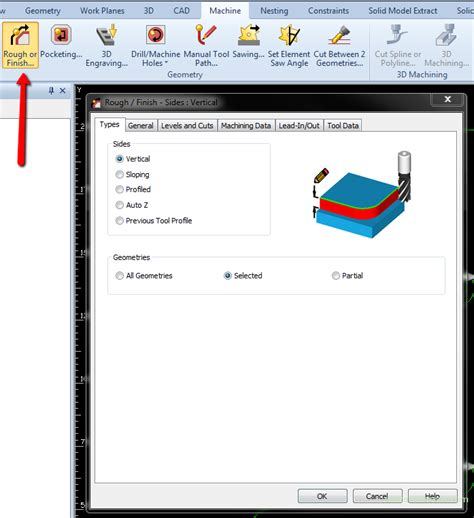Open the 3D ribbon tab

point(149,11)
